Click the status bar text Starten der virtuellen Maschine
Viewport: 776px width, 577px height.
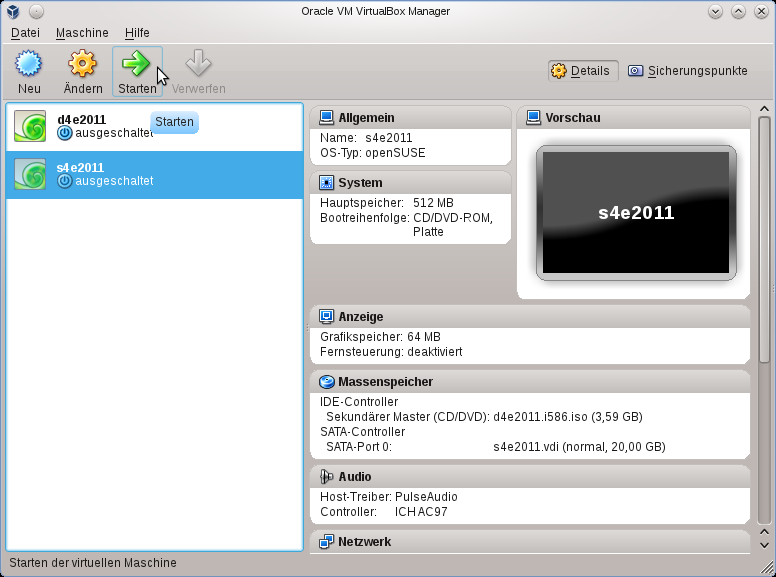click(x=93, y=563)
